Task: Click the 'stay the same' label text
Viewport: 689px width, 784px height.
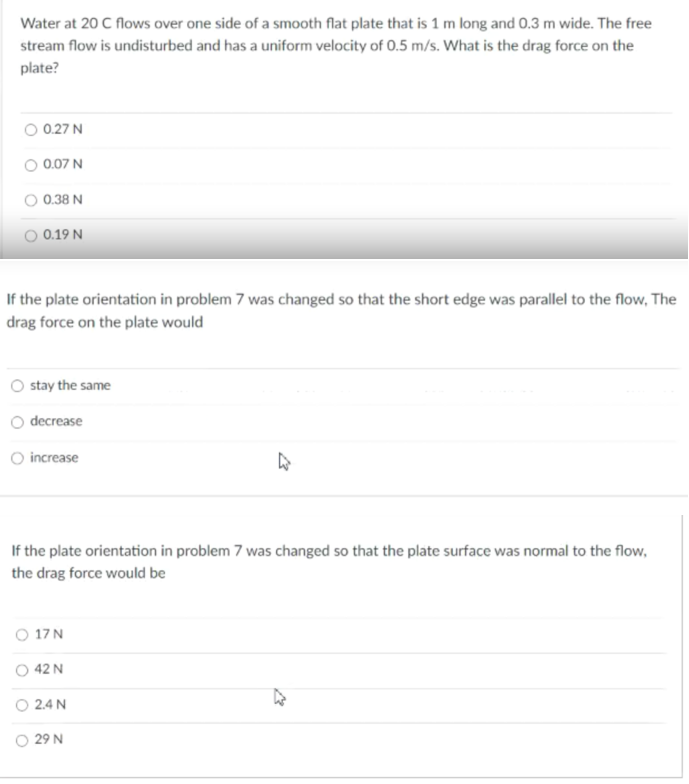Action: coord(70,386)
